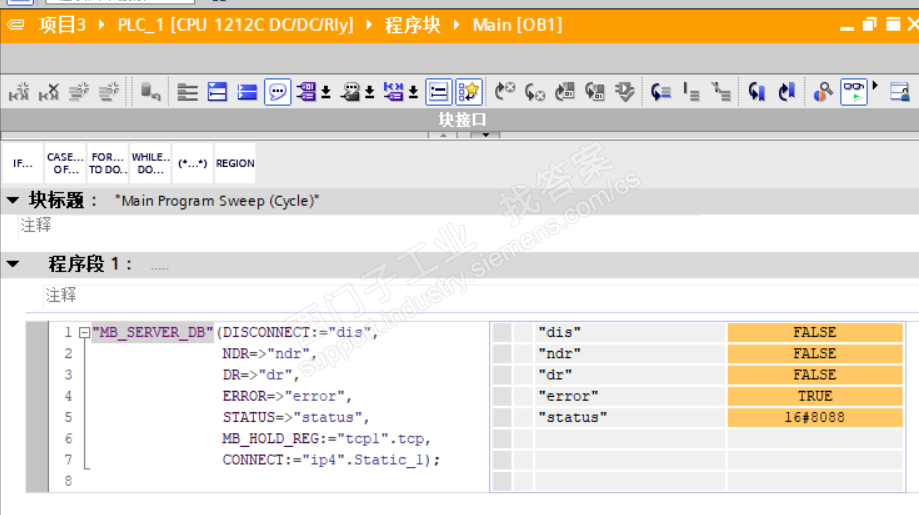Toggle network comments display icon
919x515 pixels.
(x=438, y=92)
